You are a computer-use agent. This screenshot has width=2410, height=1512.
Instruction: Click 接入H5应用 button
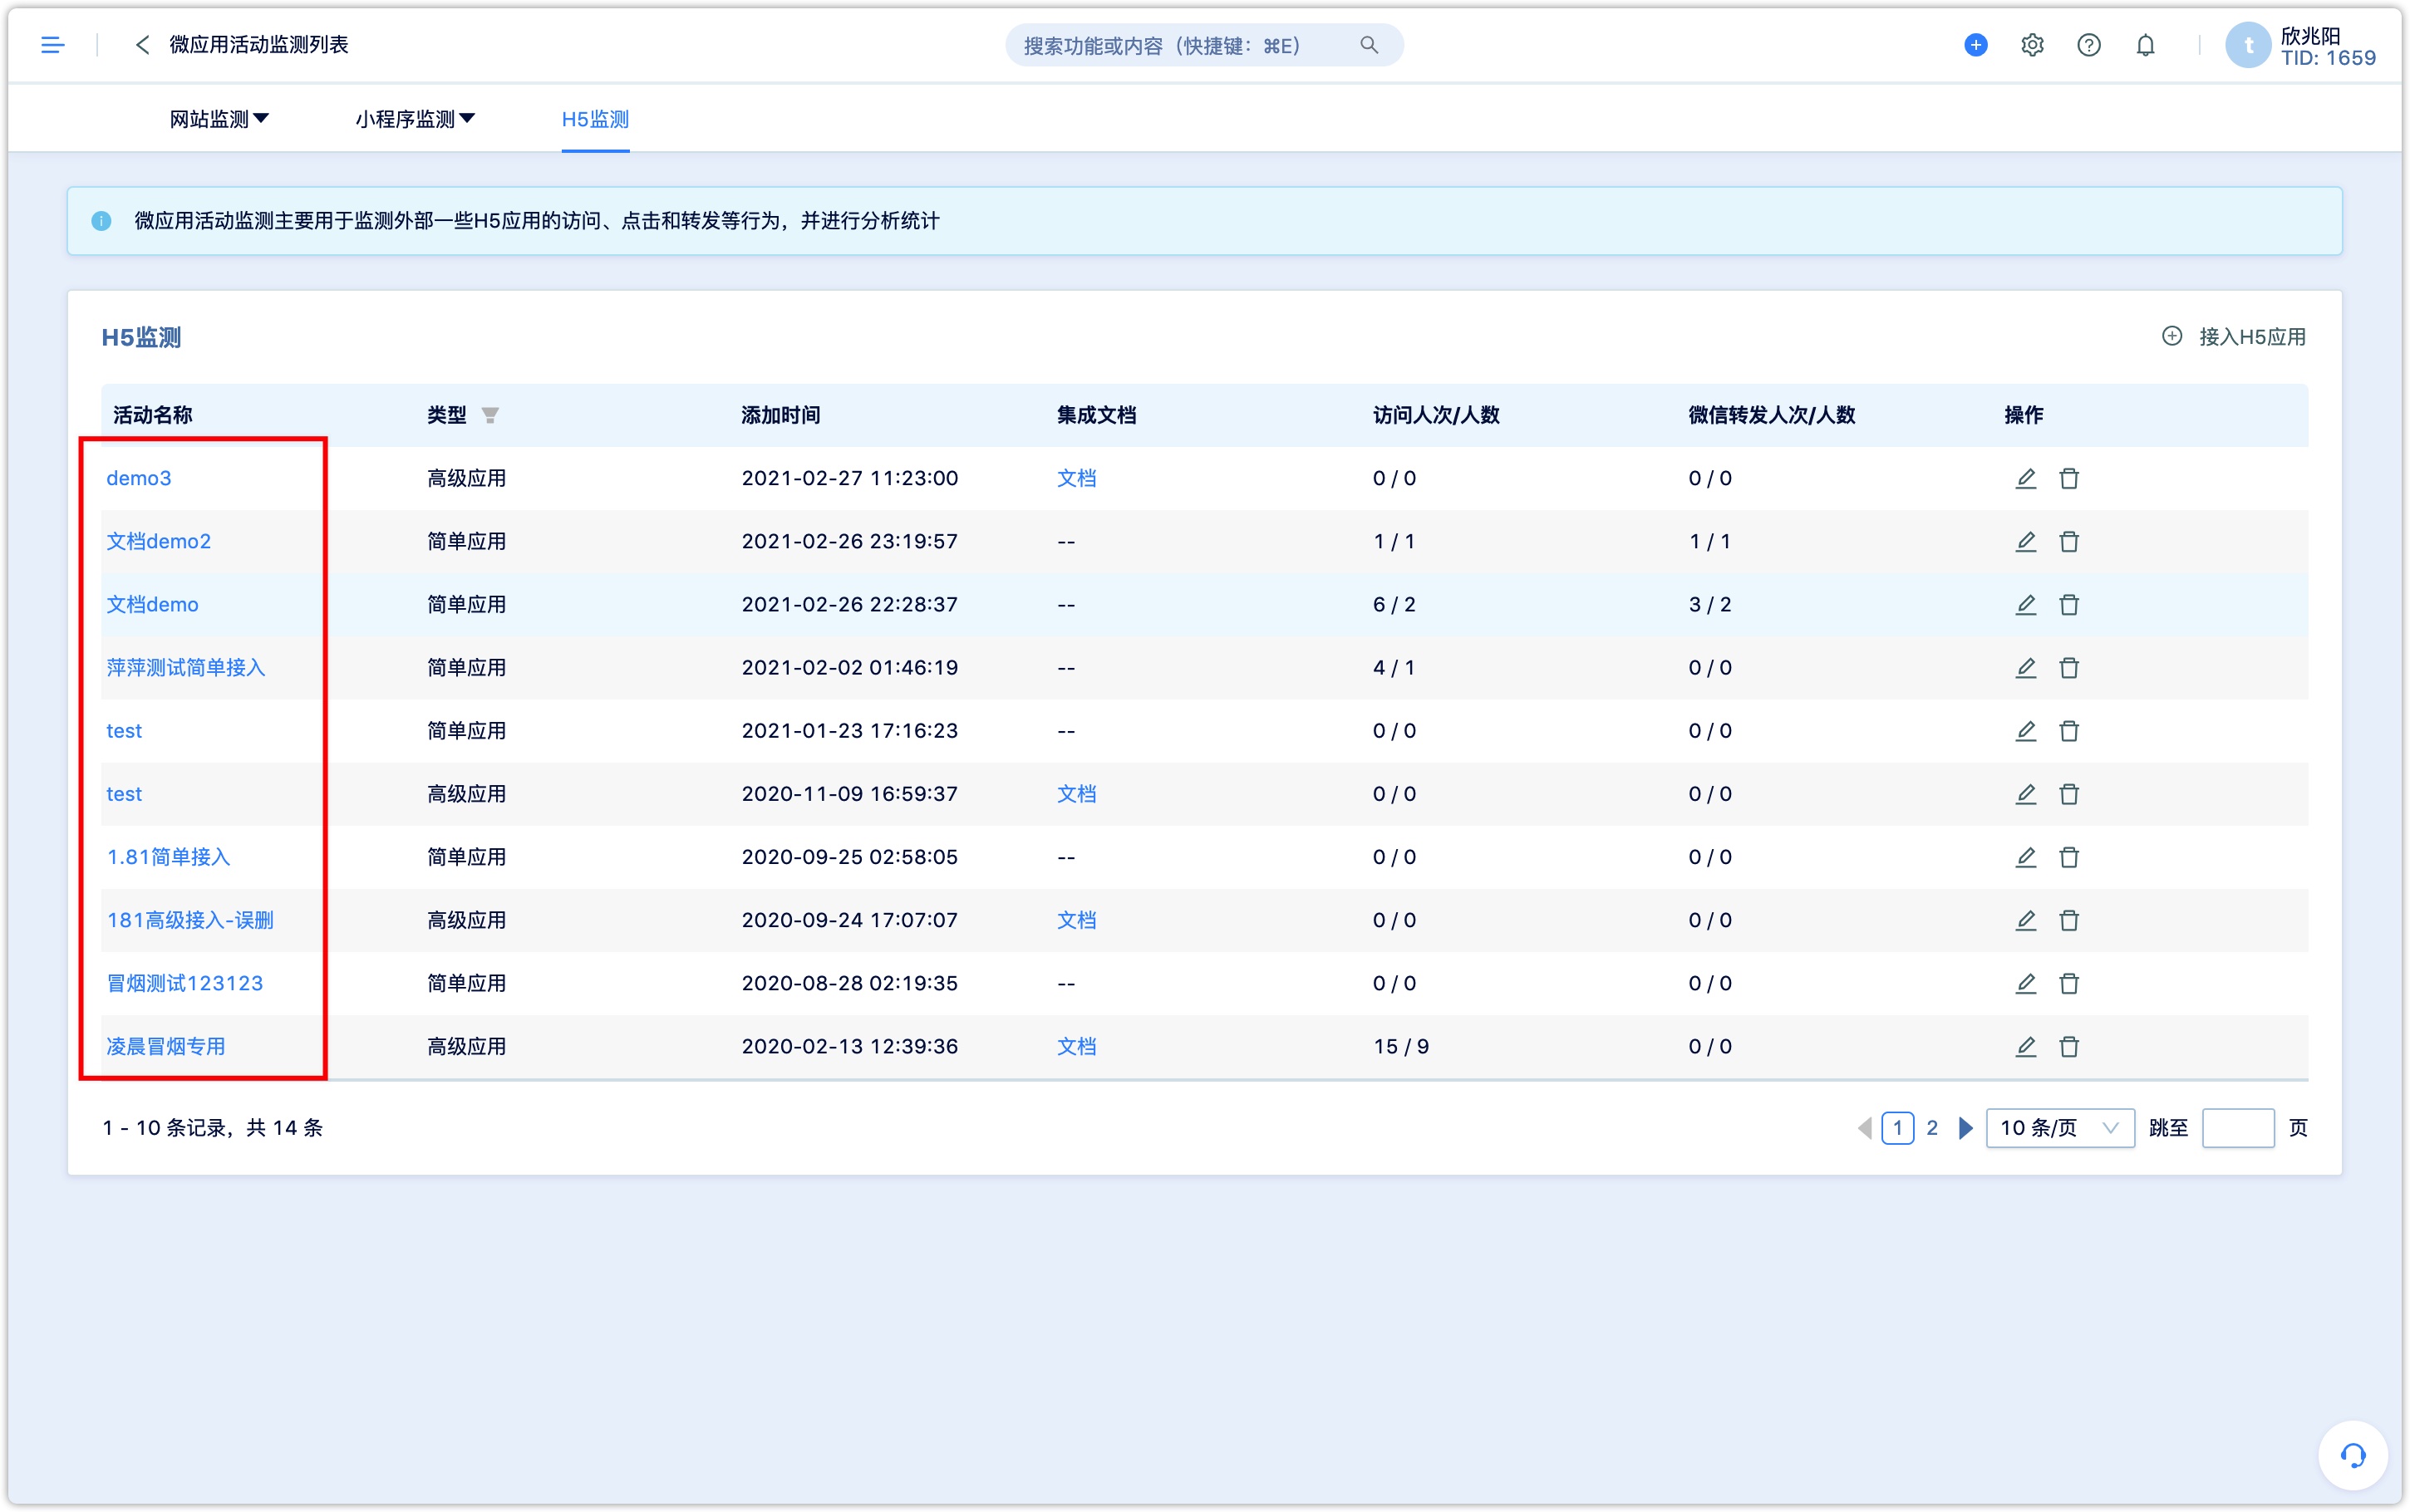pos(2234,337)
